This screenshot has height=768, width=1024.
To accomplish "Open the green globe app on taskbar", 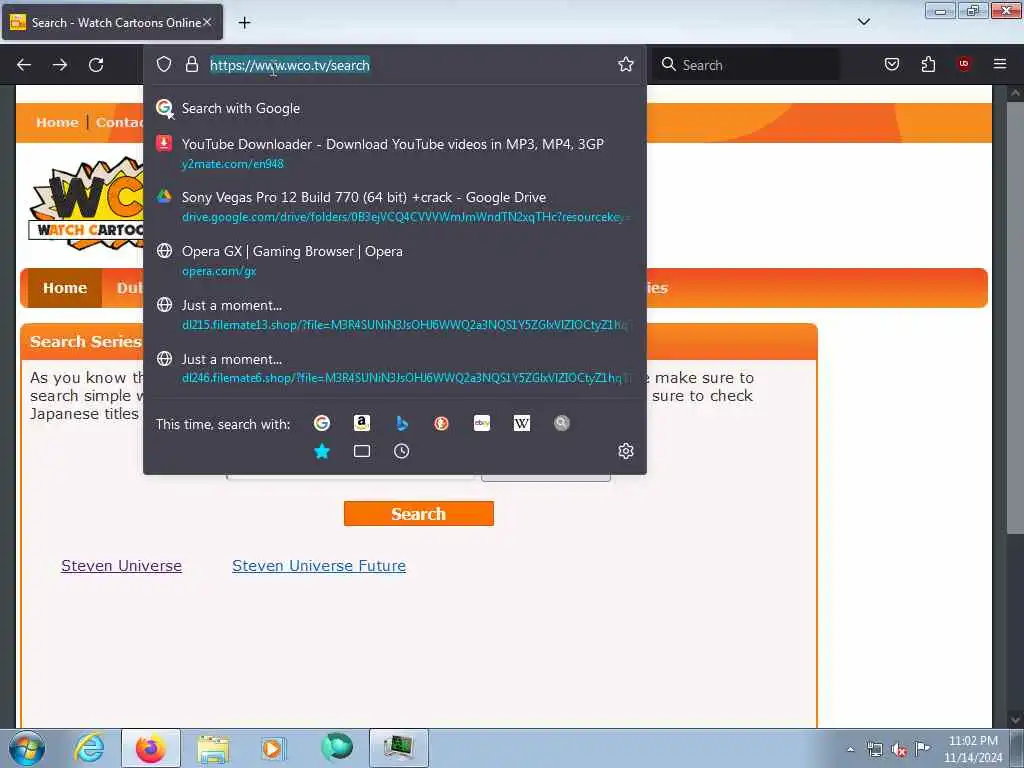I will pyautogui.click(x=337, y=747).
